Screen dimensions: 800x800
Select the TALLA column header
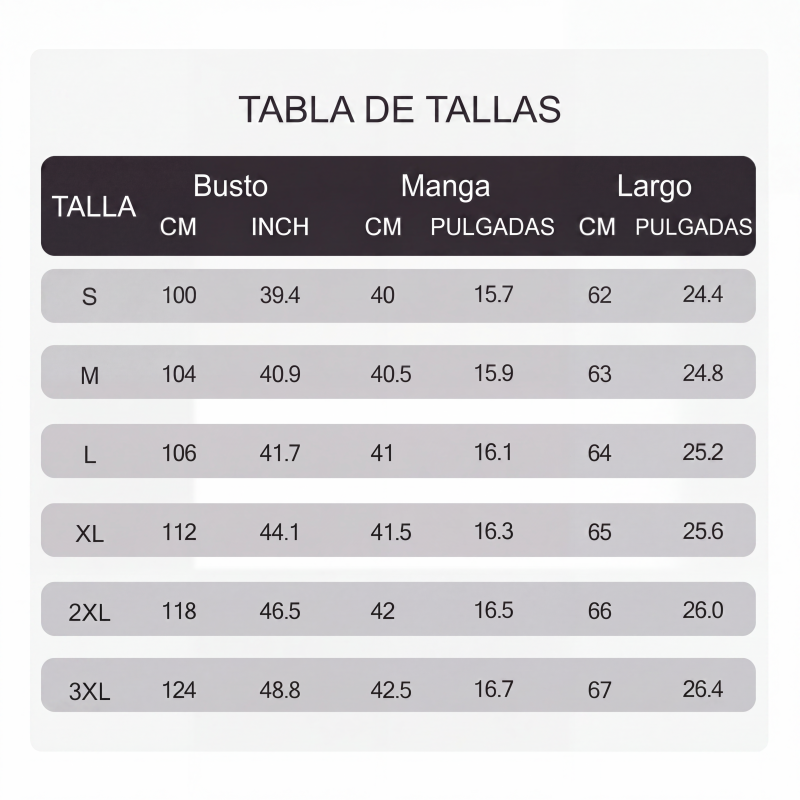(94, 207)
